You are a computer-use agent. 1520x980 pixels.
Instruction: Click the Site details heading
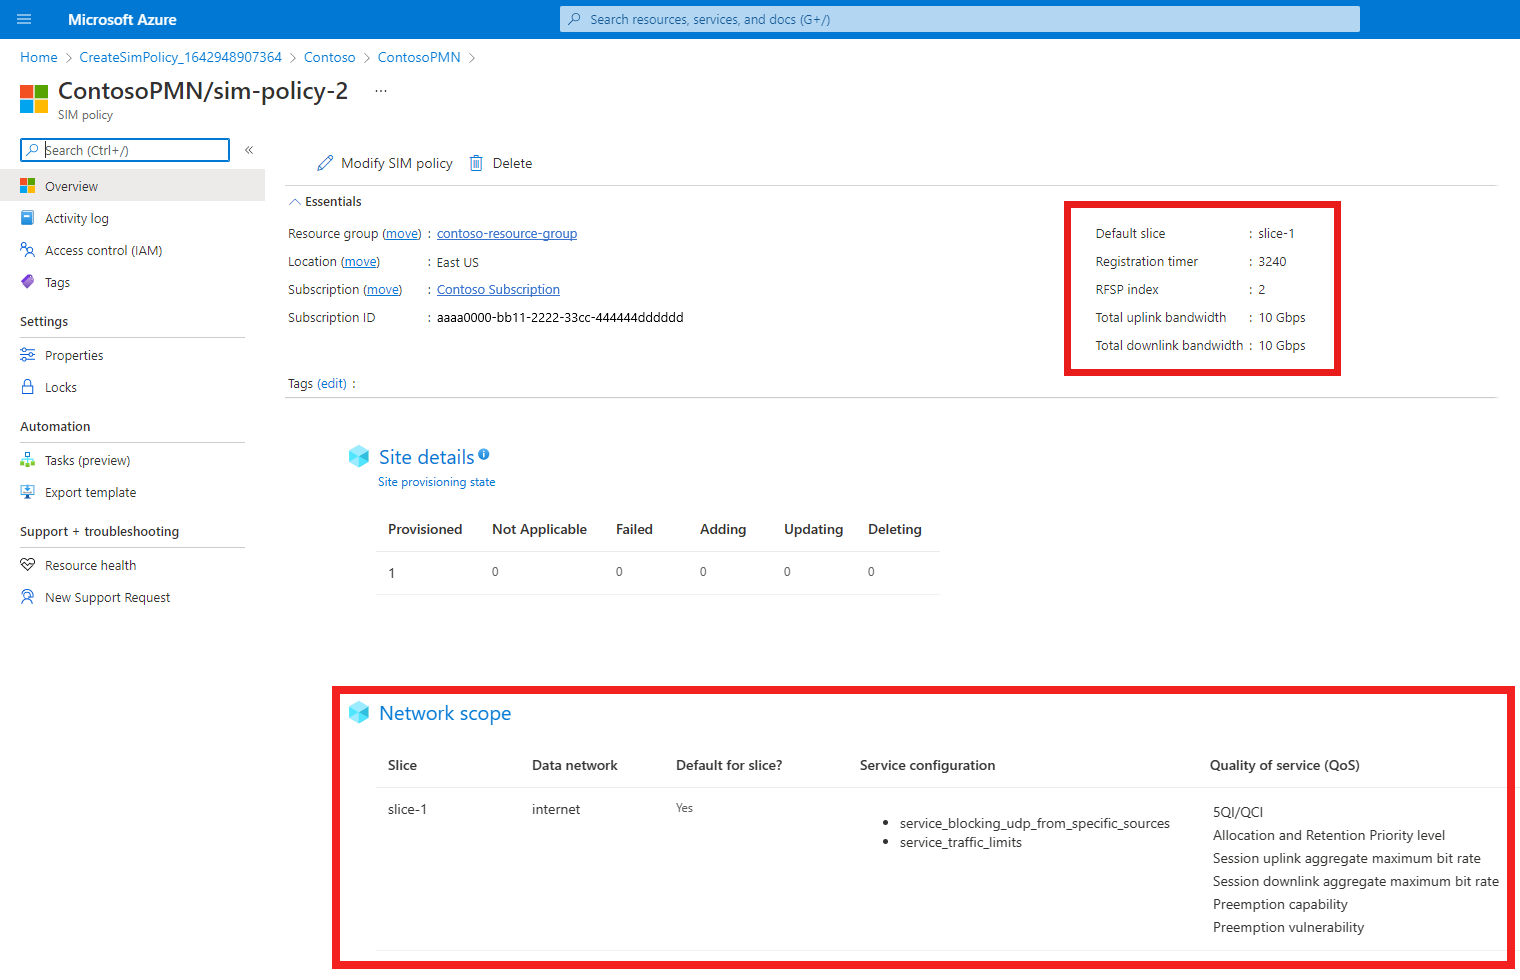[x=427, y=457]
